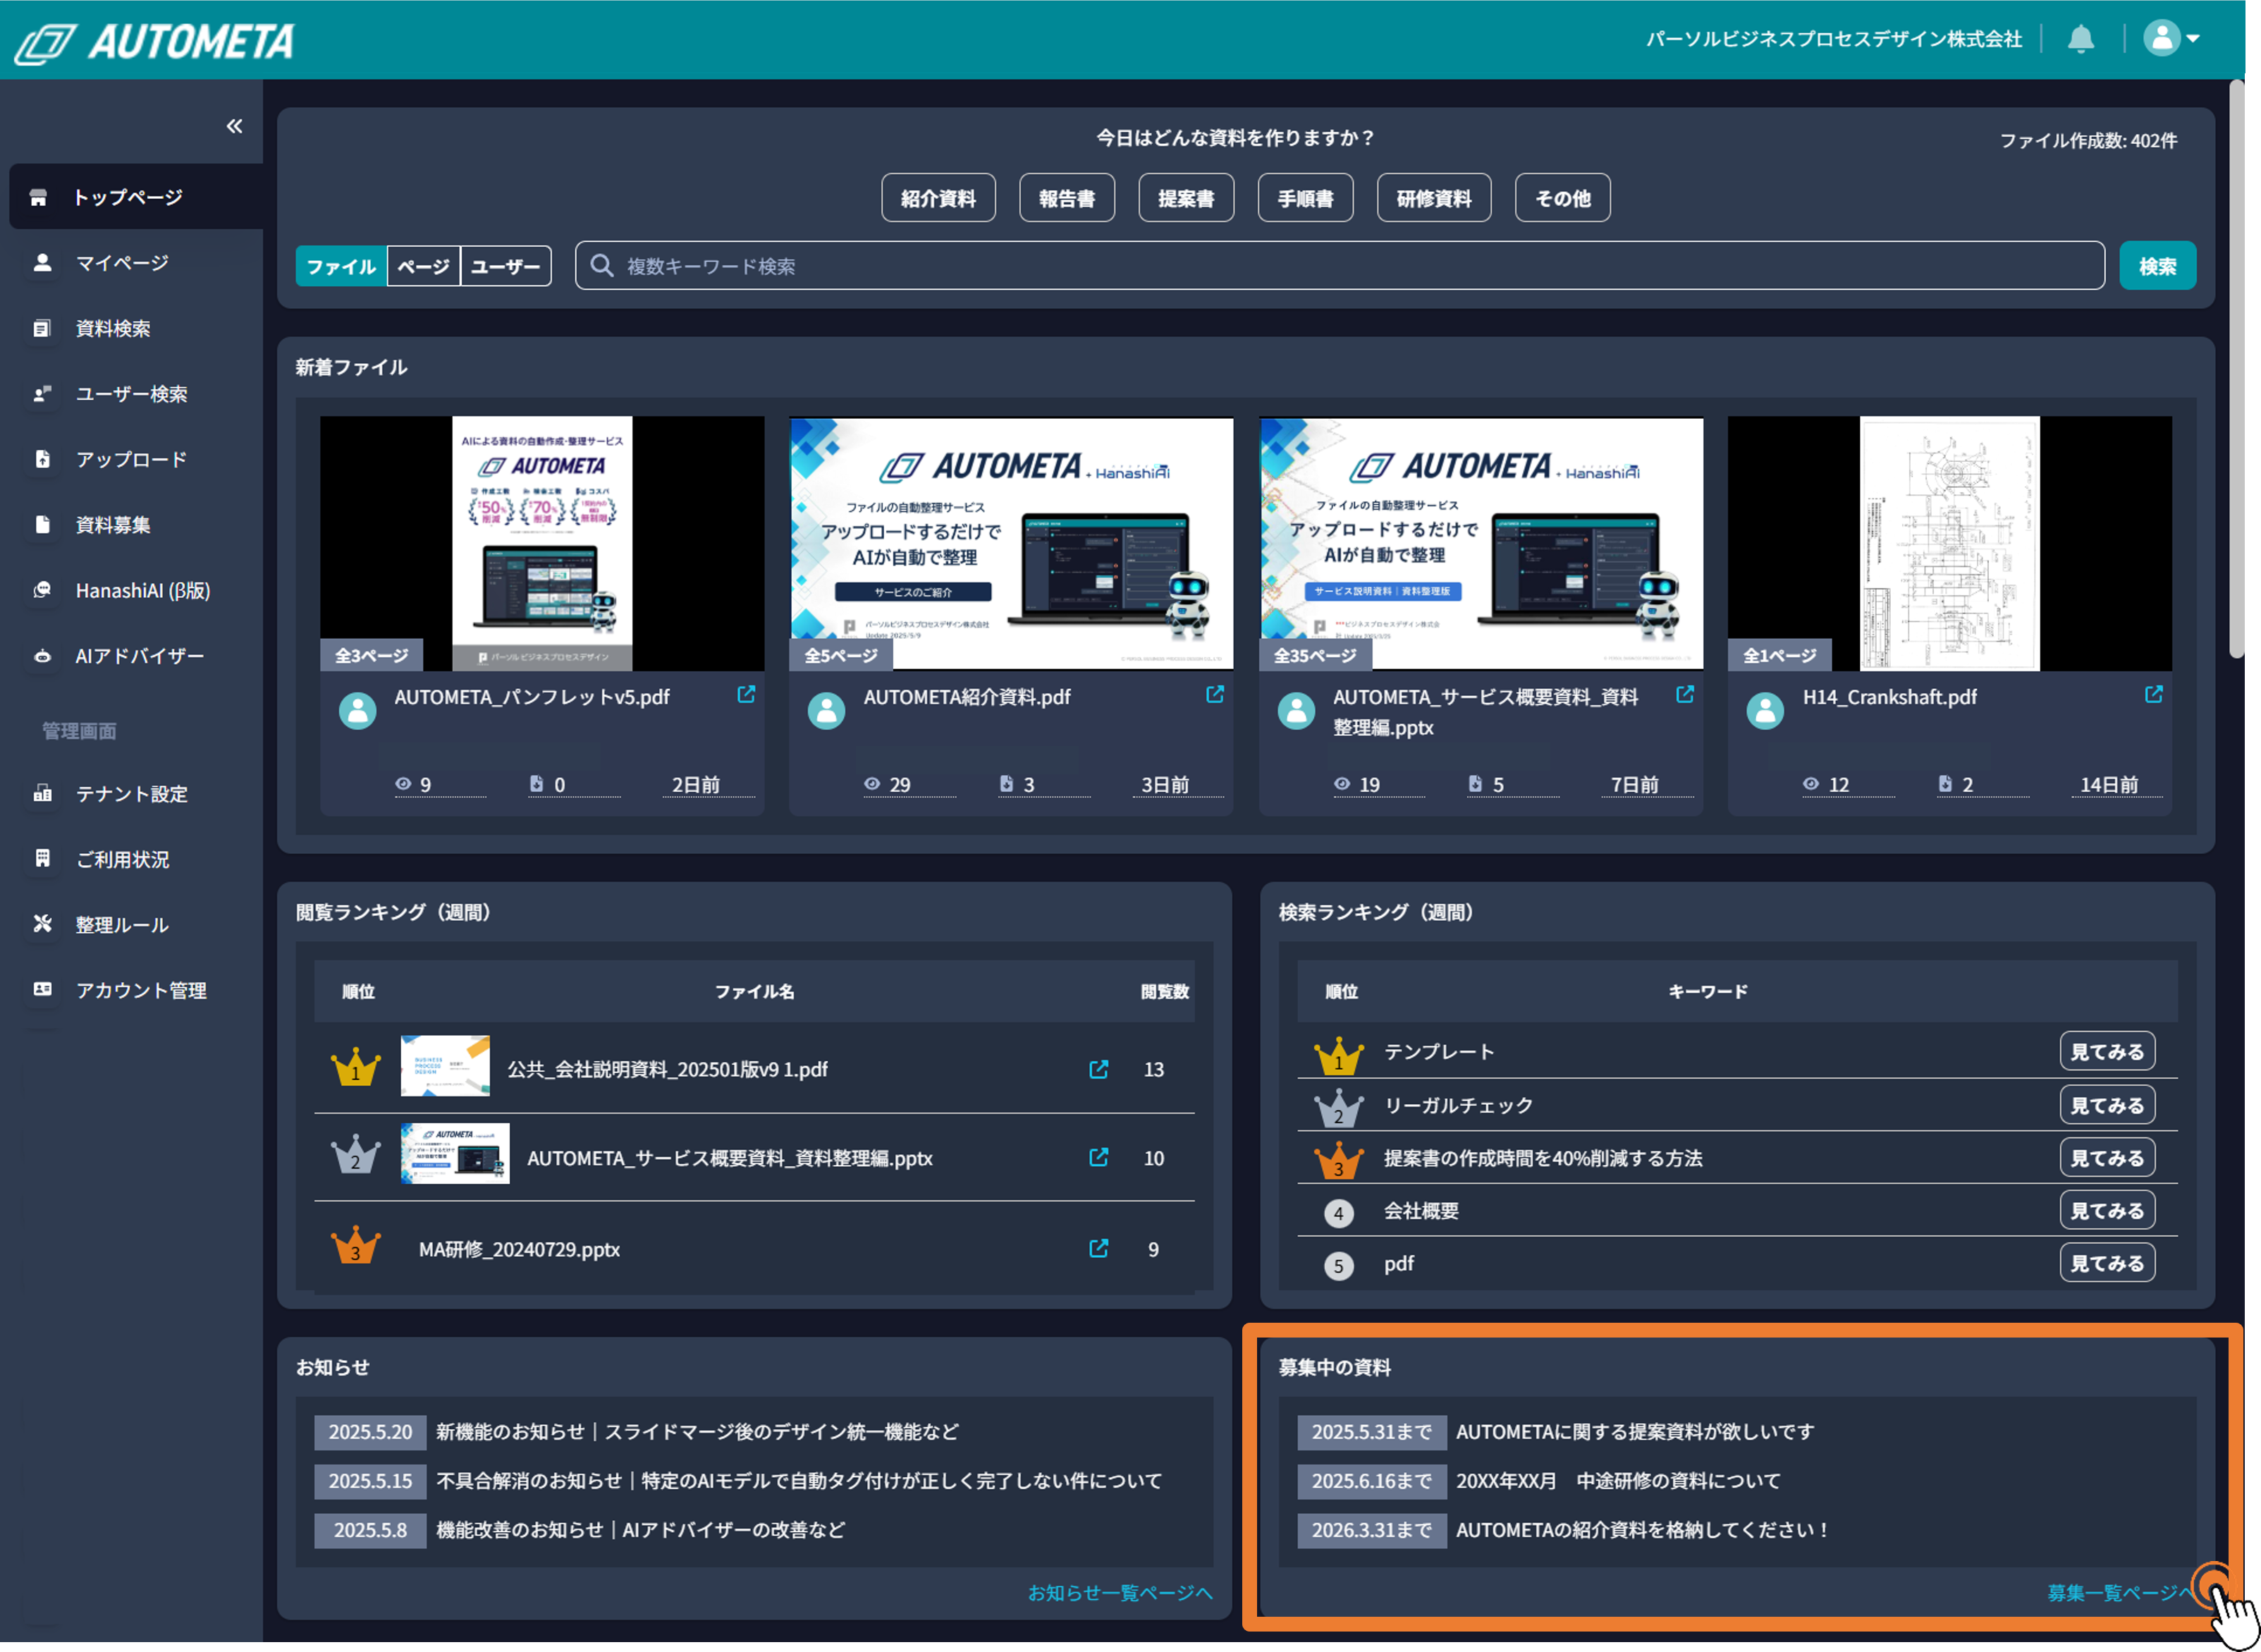Open H14_Crankshaft.pdf thumbnail
Viewport: 2261px width, 1652px height.
[x=1949, y=544]
